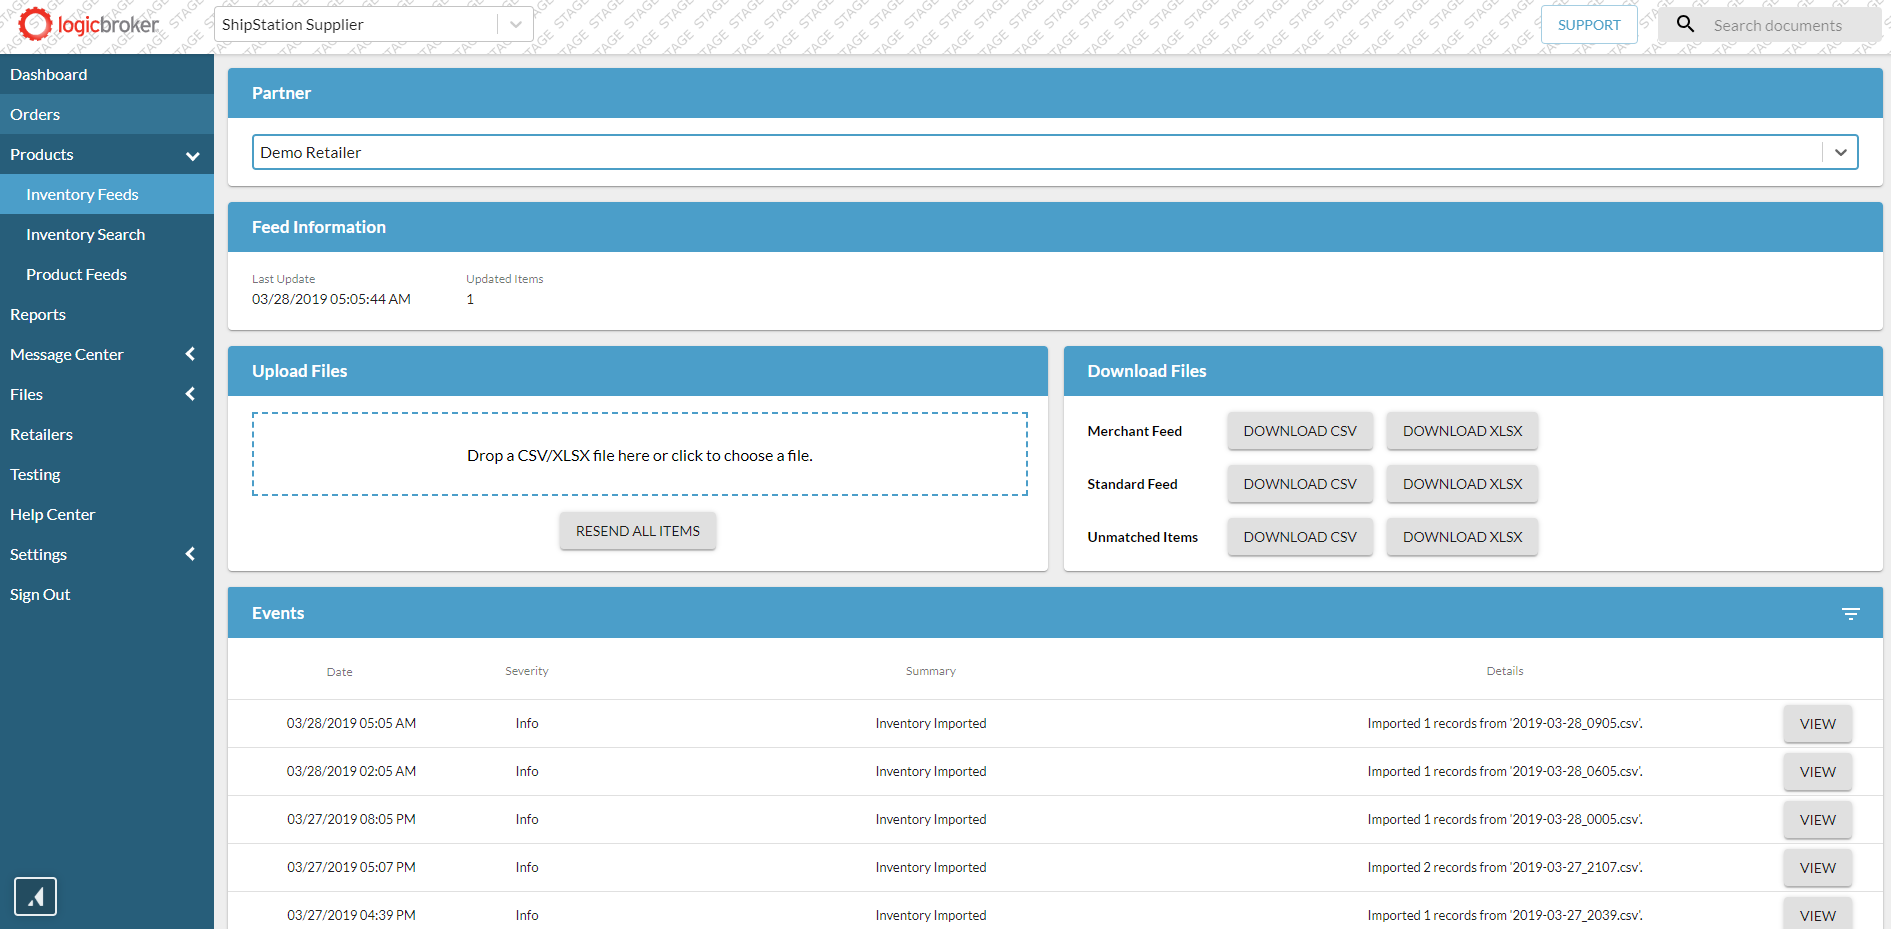Image resolution: width=1891 pixels, height=929 pixels.
Task: Open Inventory Search
Action: pyautogui.click(x=107, y=234)
